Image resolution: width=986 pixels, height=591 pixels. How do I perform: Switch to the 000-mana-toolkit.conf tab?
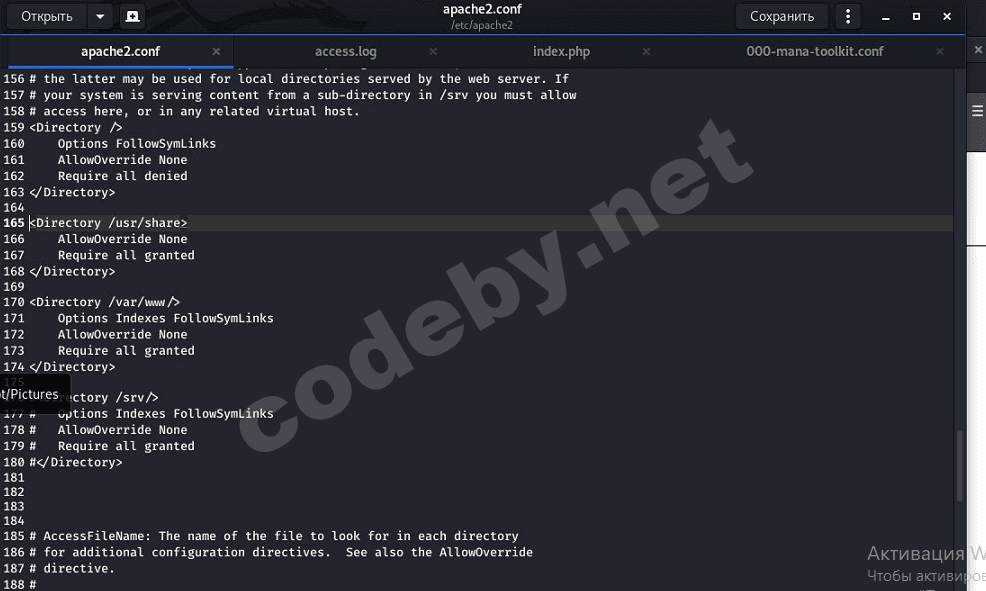pyautogui.click(x=814, y=52)
